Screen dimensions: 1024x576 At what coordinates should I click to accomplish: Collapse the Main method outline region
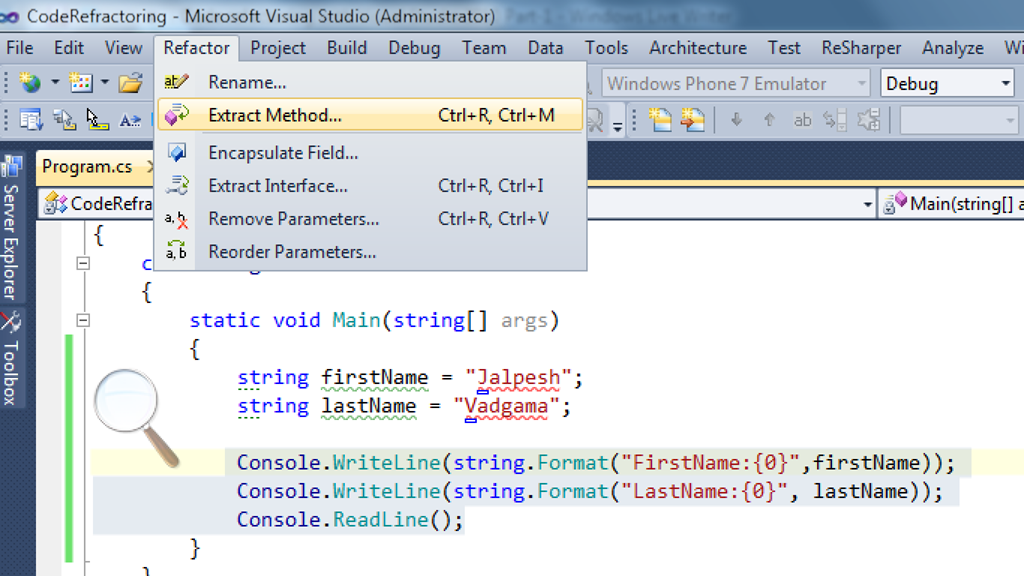tap(83, 321)
